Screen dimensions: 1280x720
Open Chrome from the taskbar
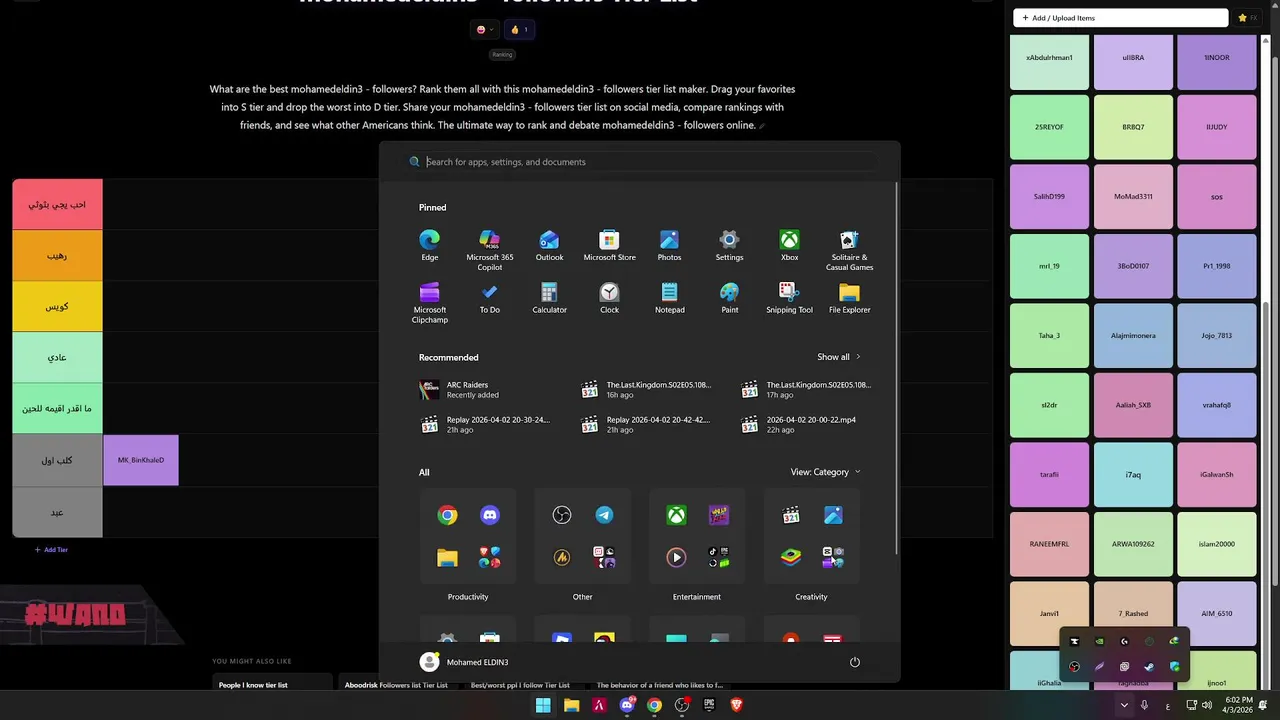click(654, 705)
